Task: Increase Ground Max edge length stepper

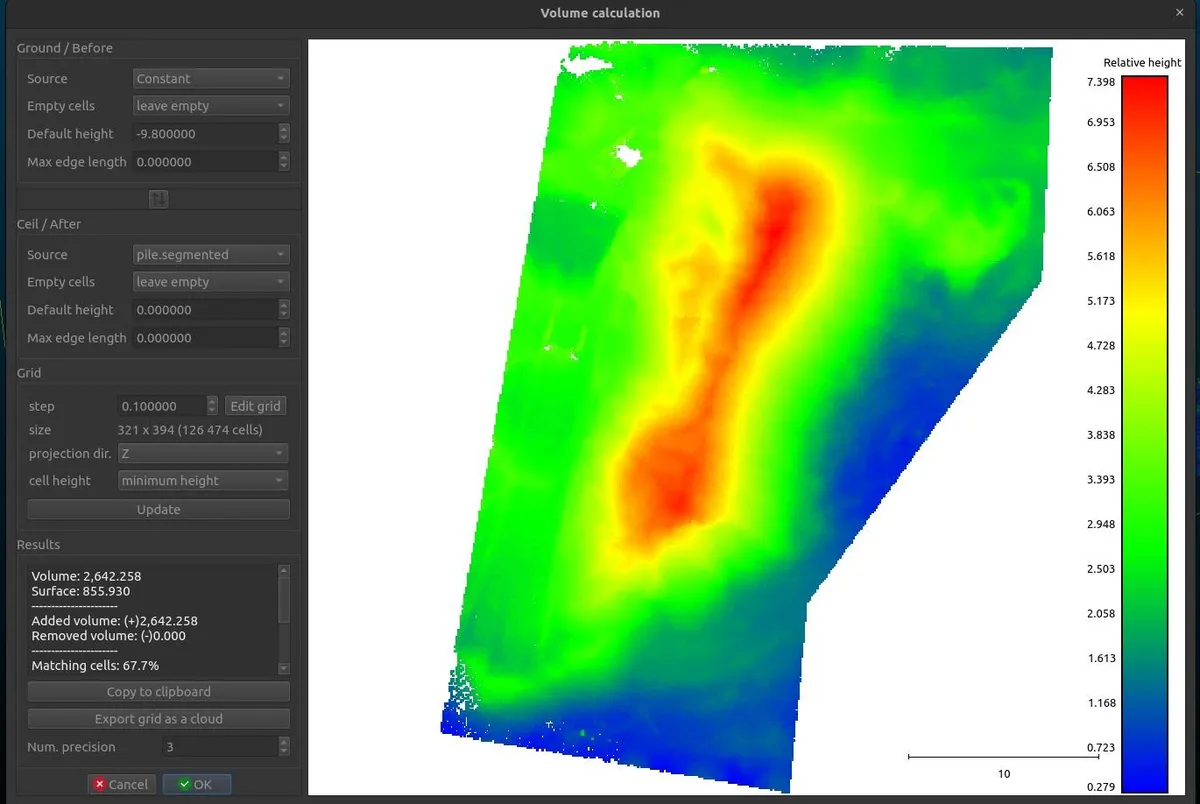Action: coord(284,157)
